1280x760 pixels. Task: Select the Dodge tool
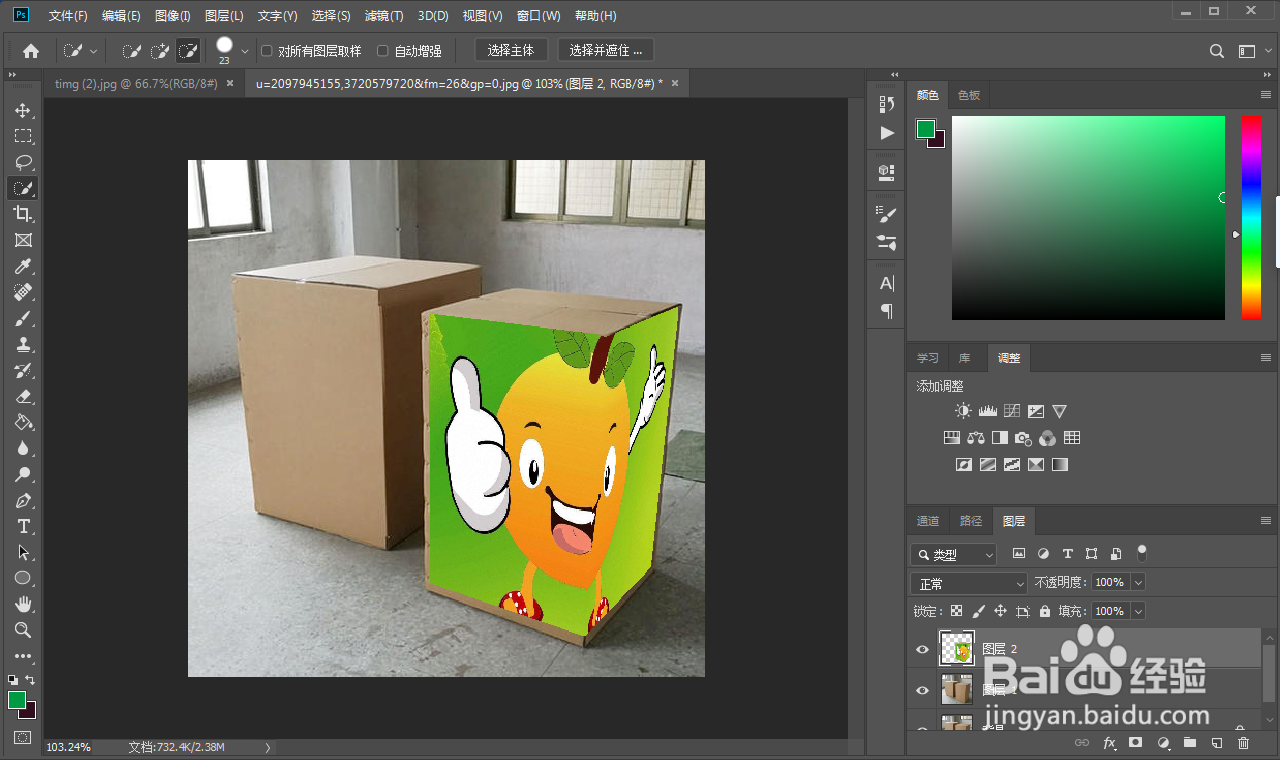23,474
